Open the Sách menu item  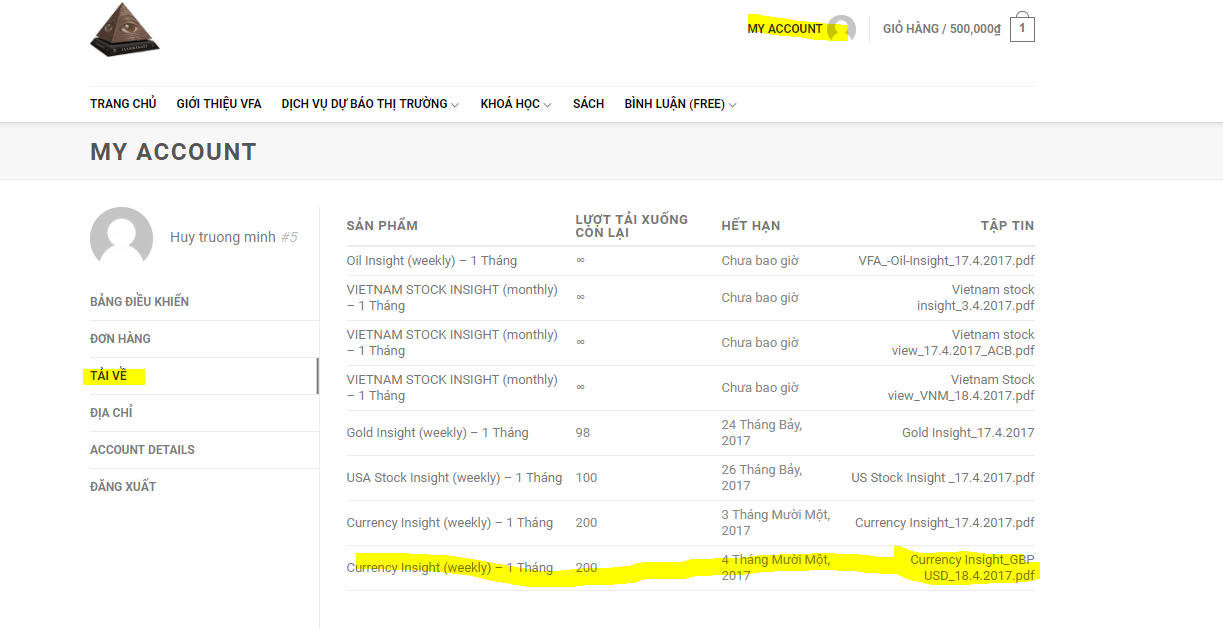pyautogui.click(x=588, y=104)
